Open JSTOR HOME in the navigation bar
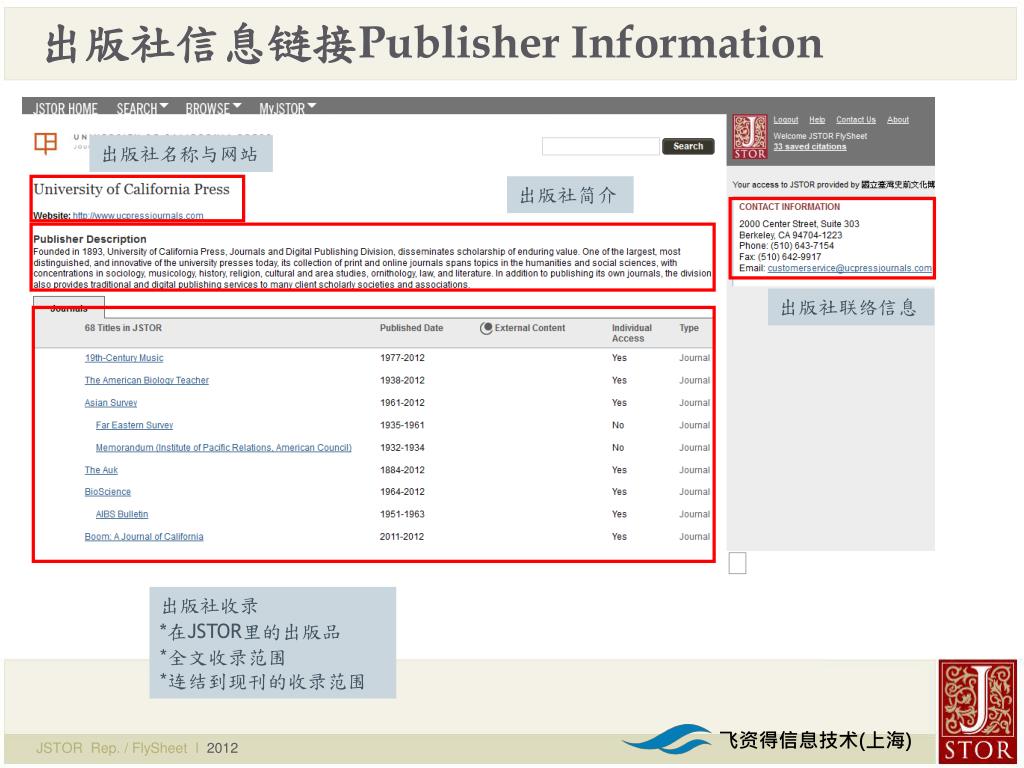This screenshot has width=1024, height=768. 65,108
